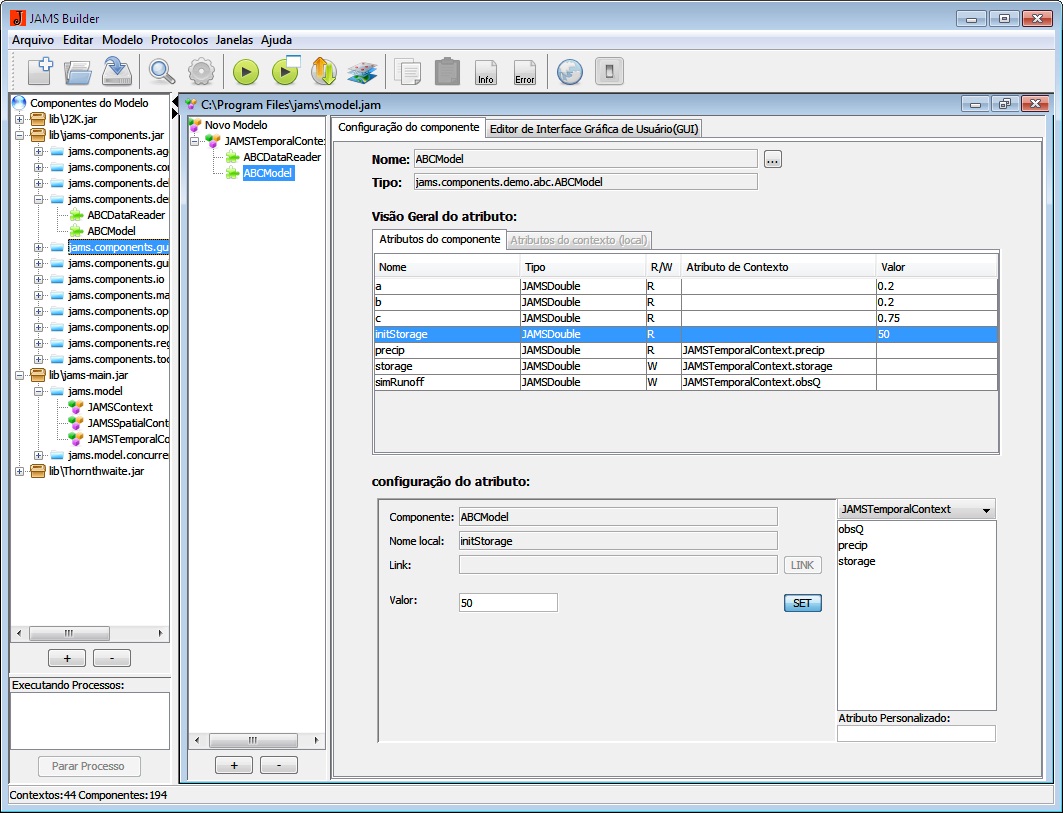
Task: Select the simRunoff attribute row
Action: (x=400, y=382)
